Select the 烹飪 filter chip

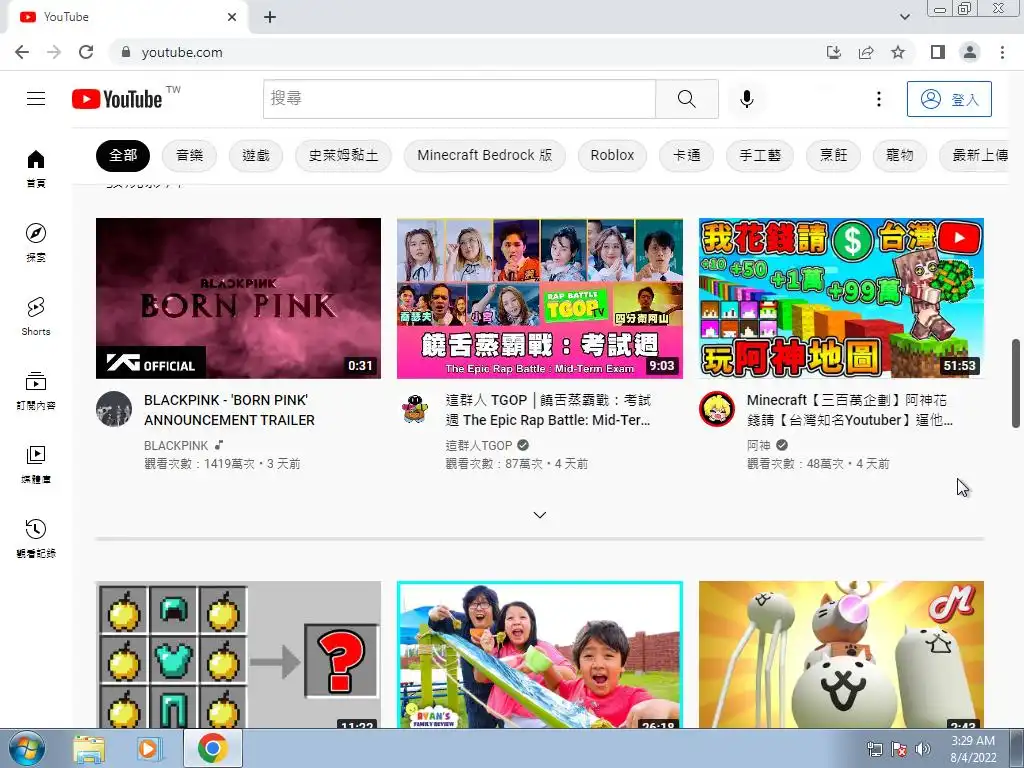833,155
